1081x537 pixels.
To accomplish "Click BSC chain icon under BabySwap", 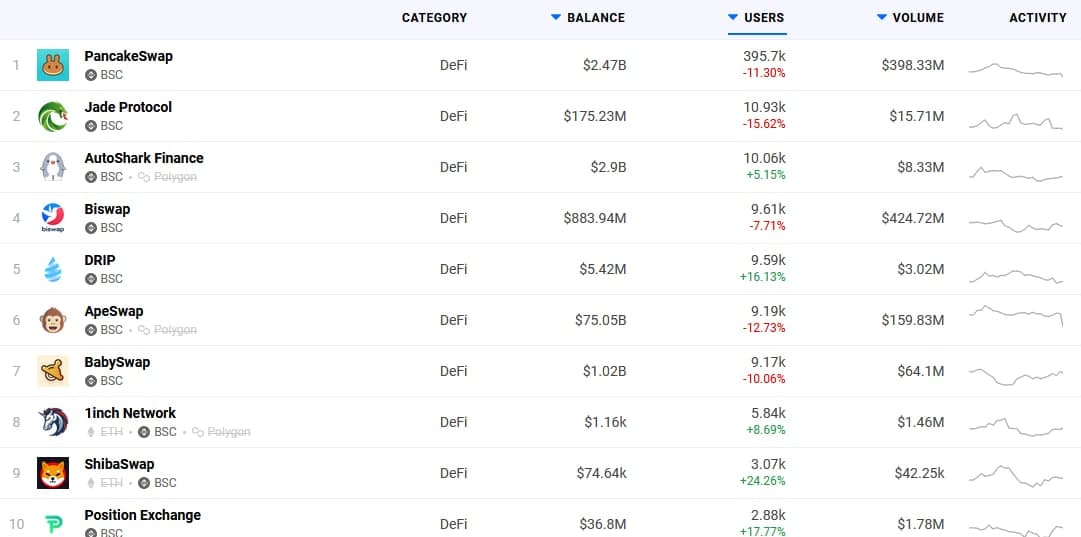I will [91, 381].
